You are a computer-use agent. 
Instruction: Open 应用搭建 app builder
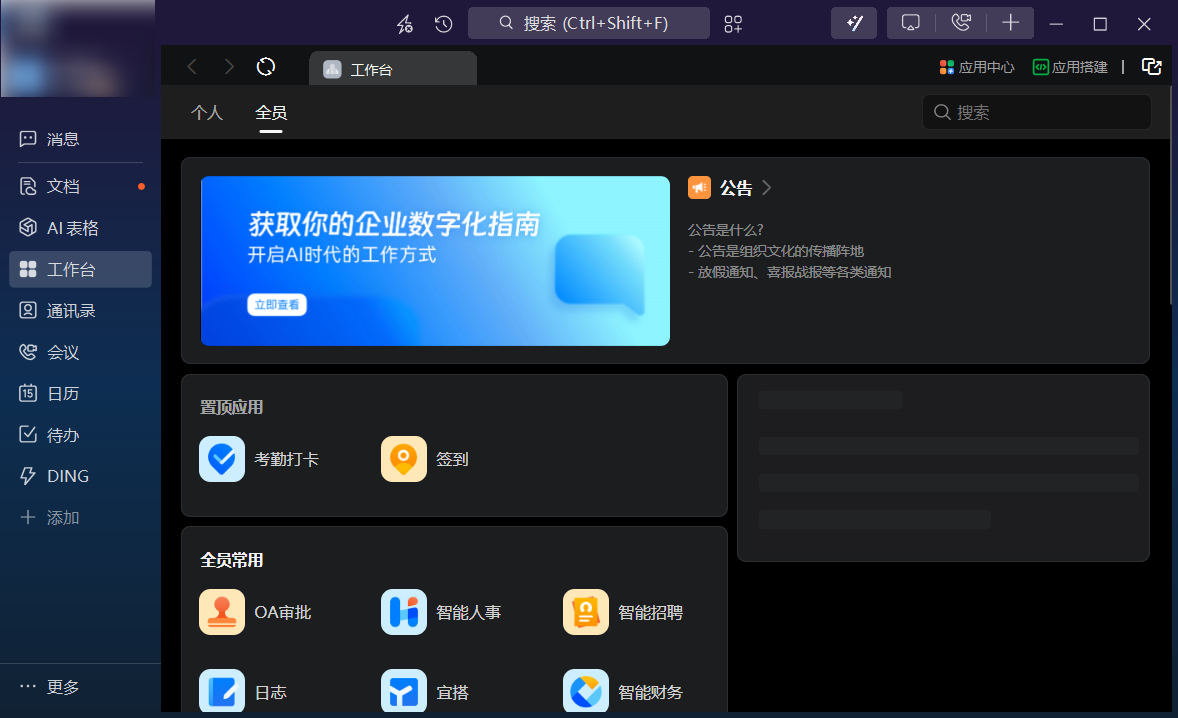(x=1070, y=68)
